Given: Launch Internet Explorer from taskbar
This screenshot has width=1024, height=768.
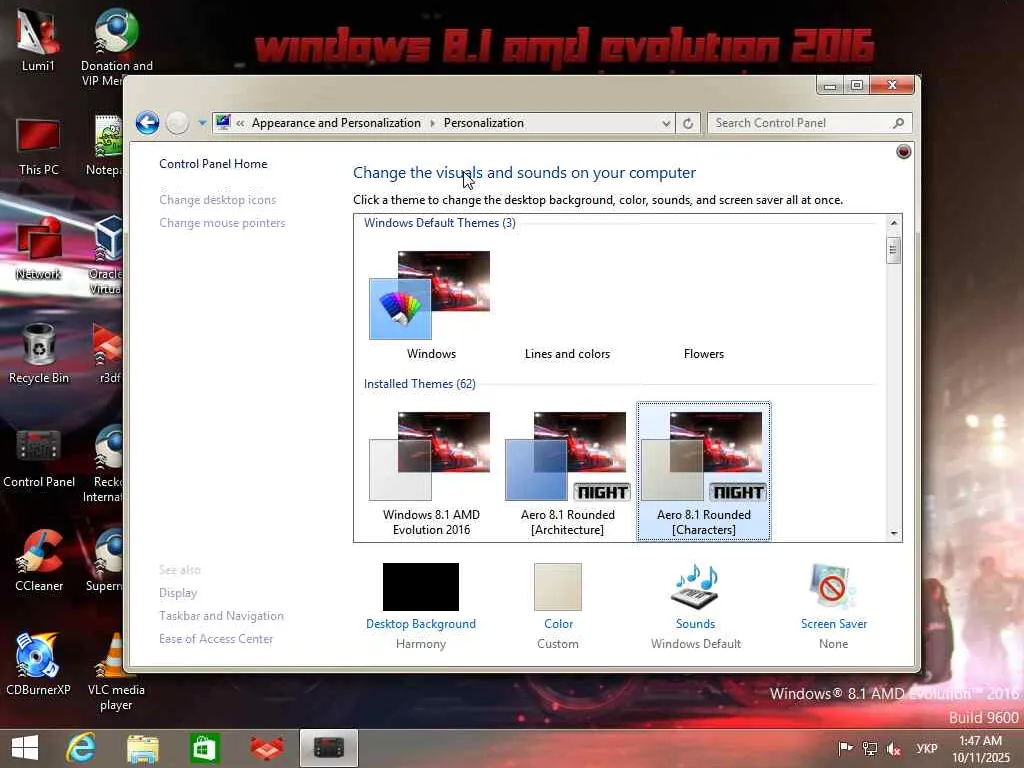Looking at the screenshot, I should 81,748.
